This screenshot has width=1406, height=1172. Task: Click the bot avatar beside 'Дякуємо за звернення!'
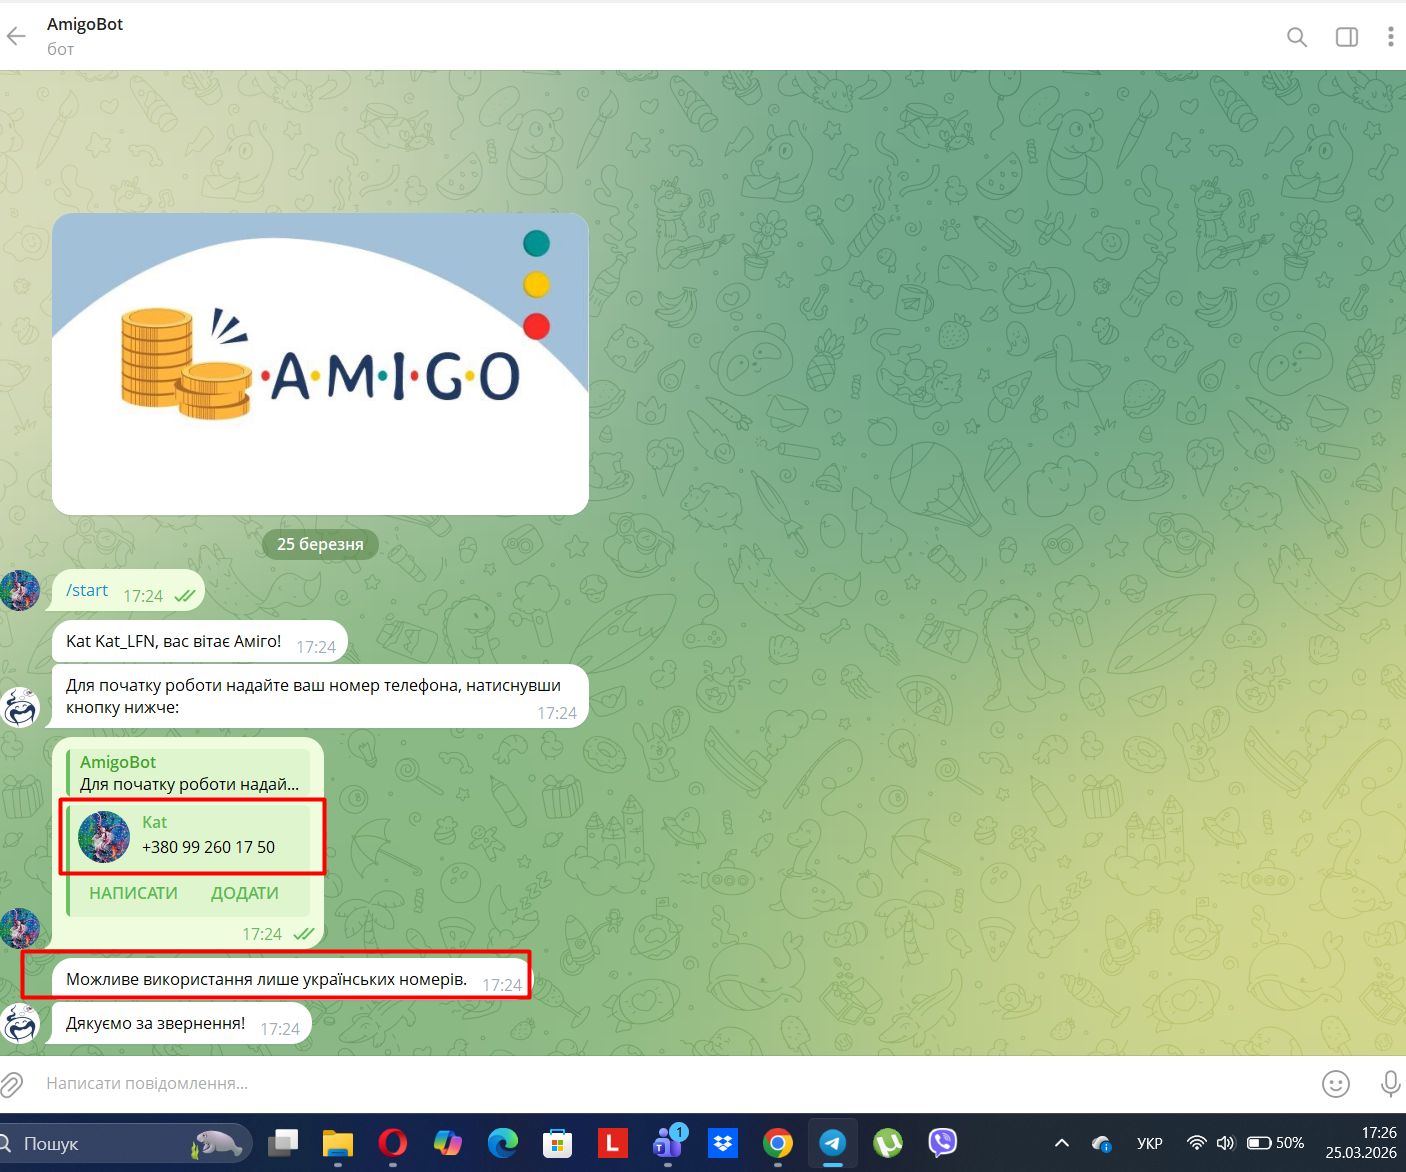click(x=20, y=1024)
